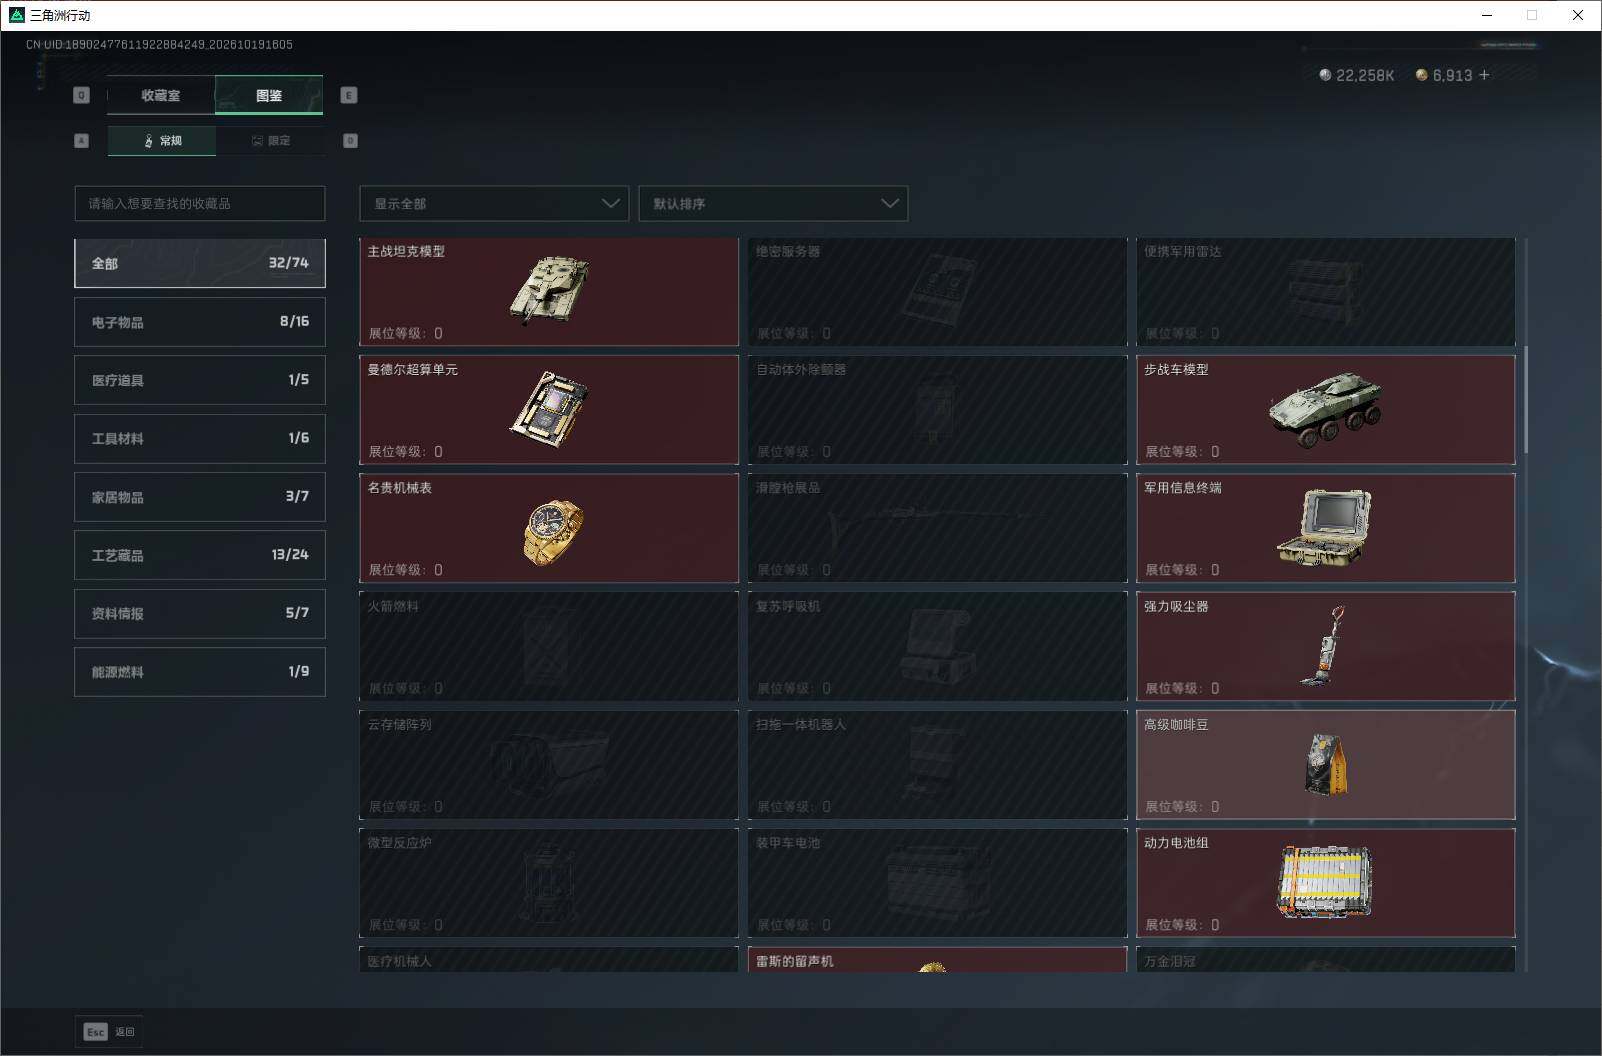Select the locked 扫拖一体机器人 card

pyautogui.click(x=937, y=764)
